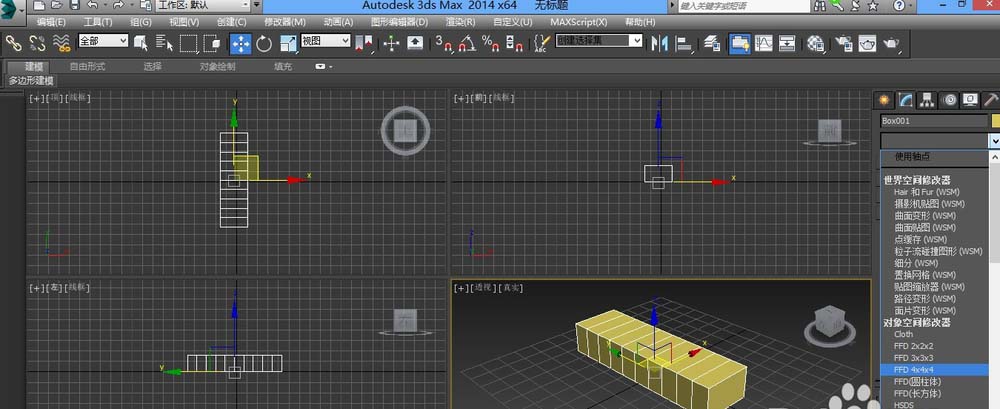Open the 视图 reference coordinate dropdown
Screen dimensions: 1000x409
(326, 41)
